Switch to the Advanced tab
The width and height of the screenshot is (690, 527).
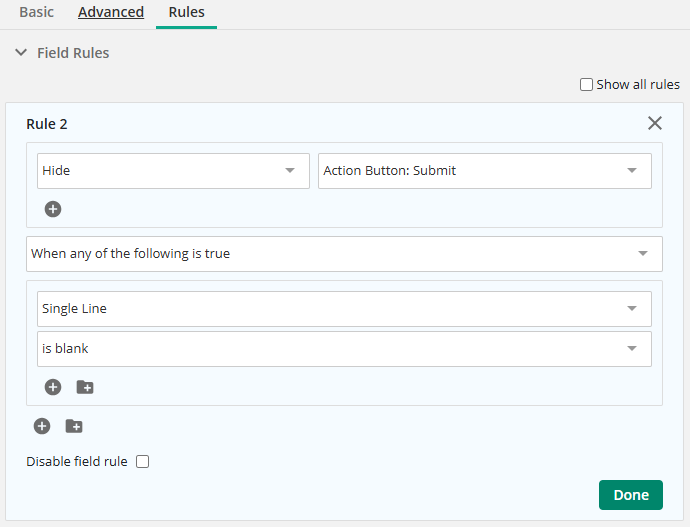(x=111, y=12)
